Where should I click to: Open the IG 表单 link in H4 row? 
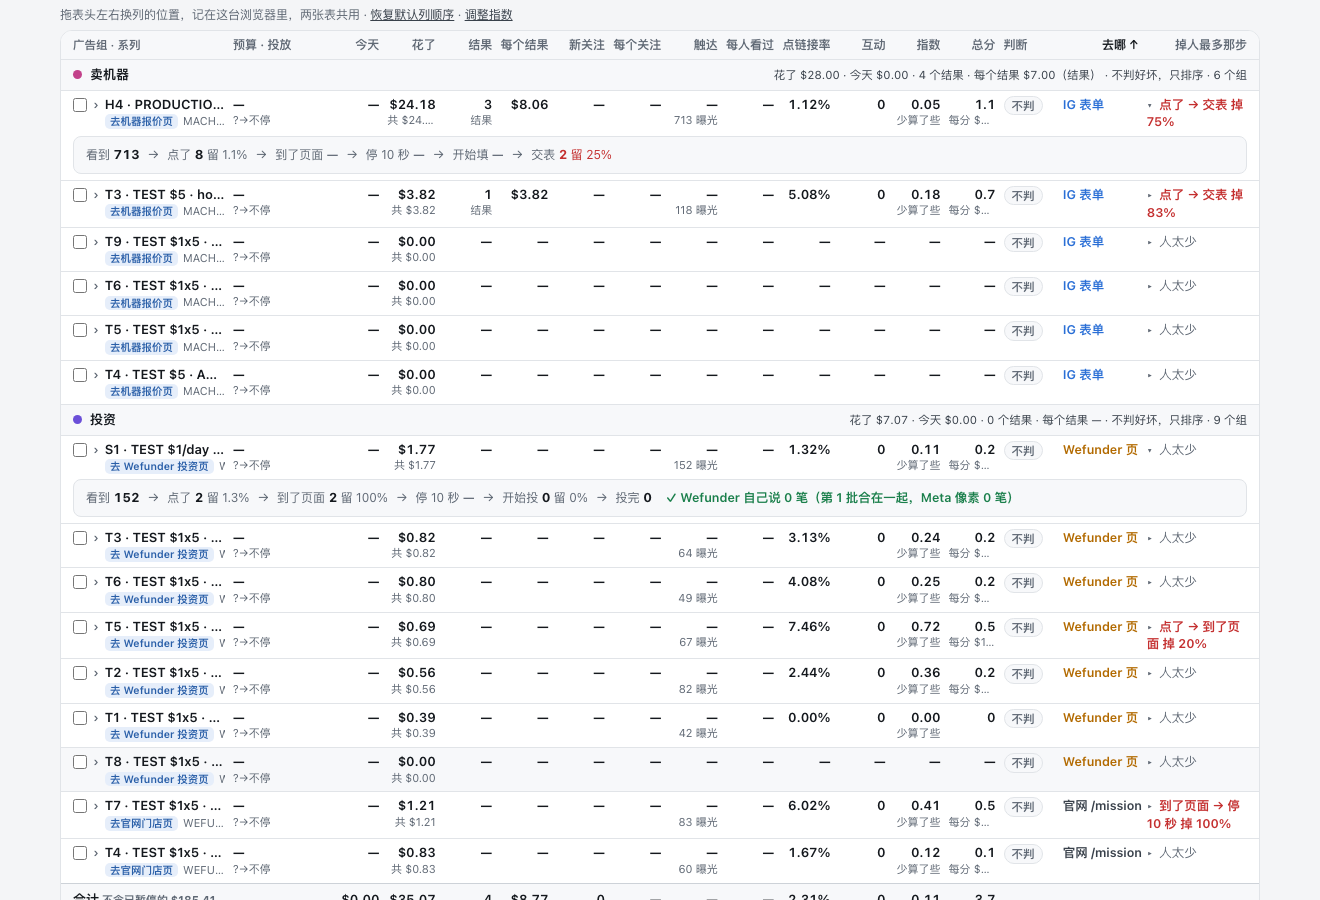point(1083,105)
